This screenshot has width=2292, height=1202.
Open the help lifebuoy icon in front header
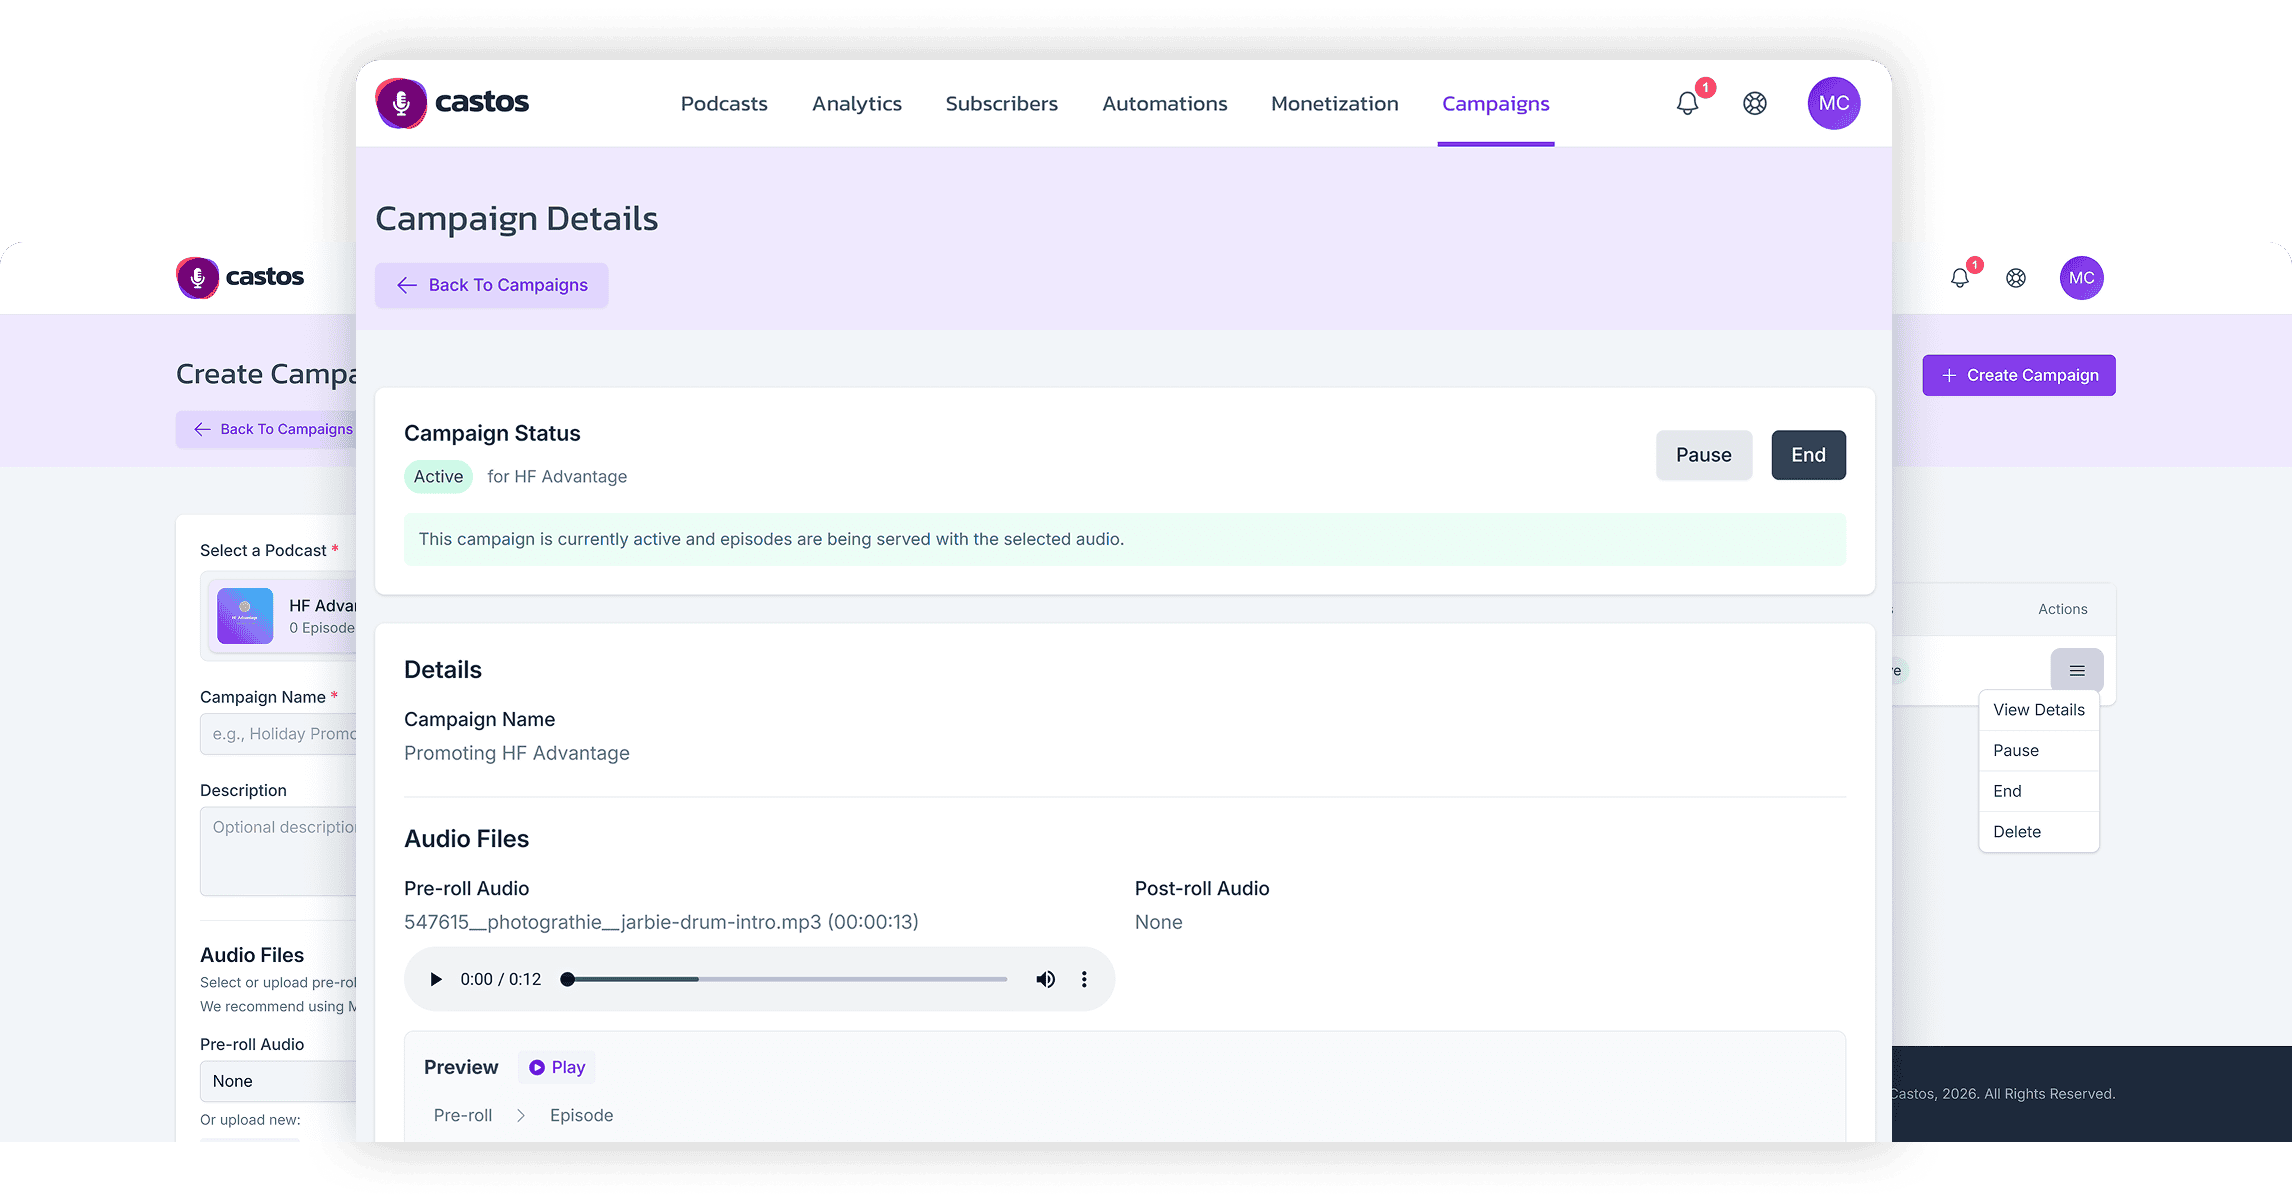click(1755, 103)
